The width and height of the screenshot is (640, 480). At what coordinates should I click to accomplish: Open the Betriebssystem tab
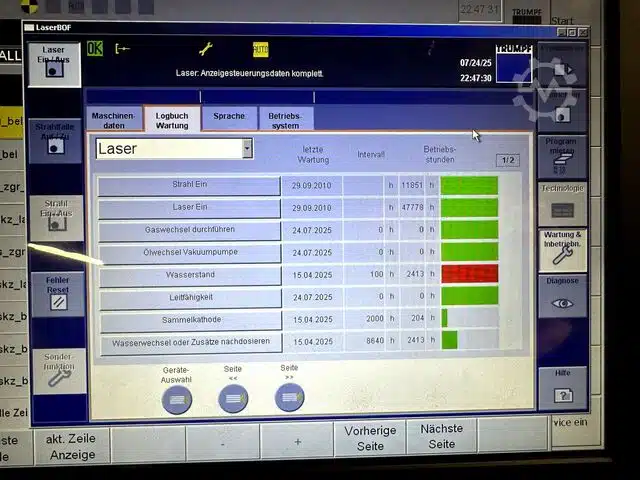285,120
